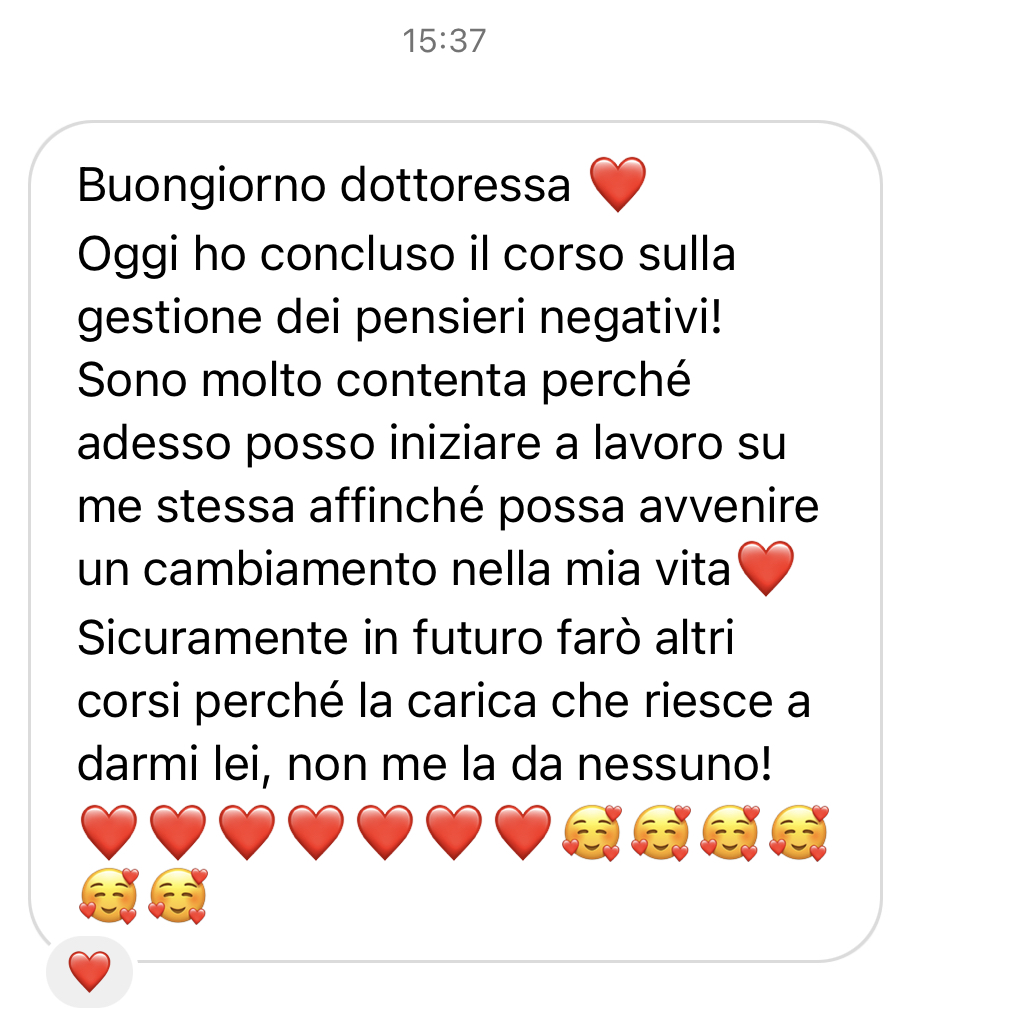Click the text "adesso posso iniziare a lavoro su"
The height and width of the screenshot is (1015, 1030).
tap(432, 444)
